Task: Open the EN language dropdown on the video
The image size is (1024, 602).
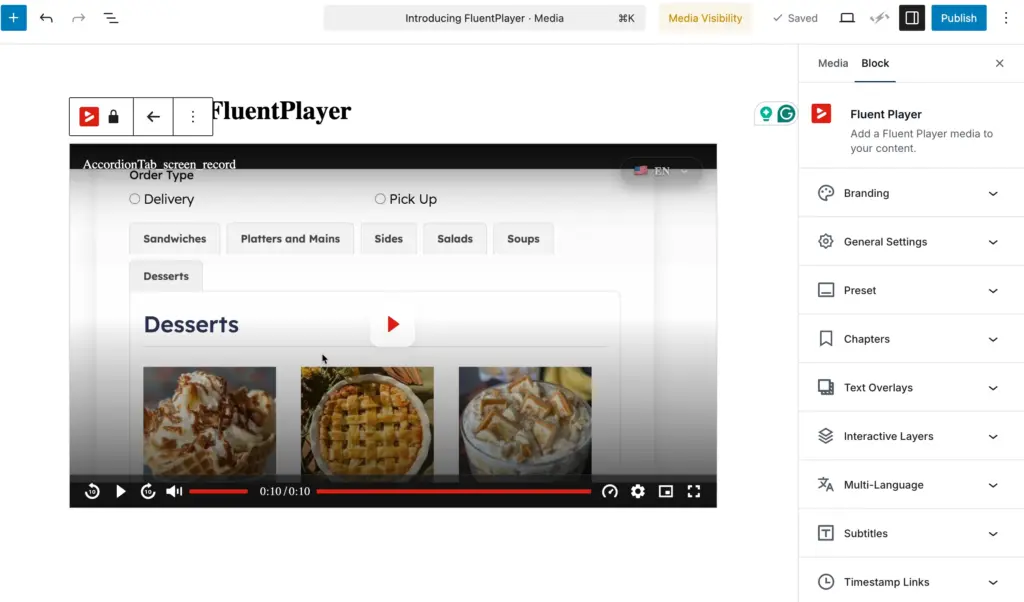Action: click(x=660, y=170)
